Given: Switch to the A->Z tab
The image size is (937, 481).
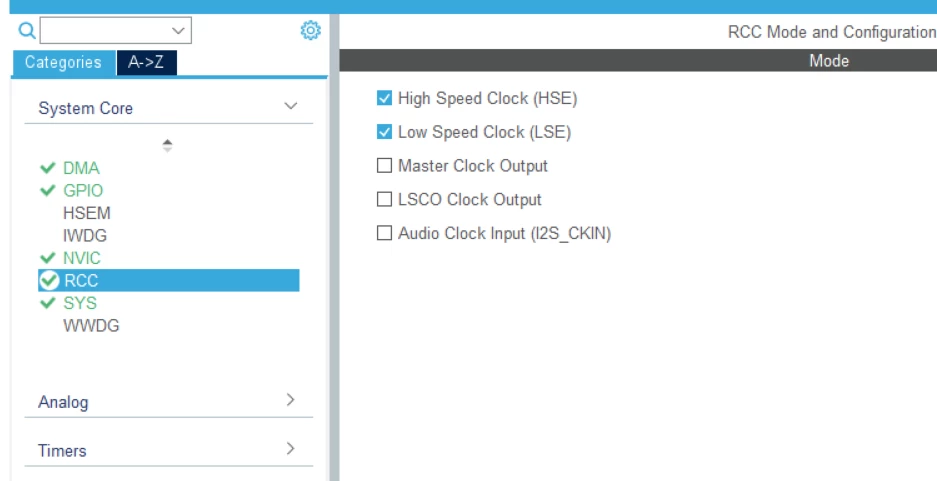Looking at the screenshot, I should click(x=146, y=62).
